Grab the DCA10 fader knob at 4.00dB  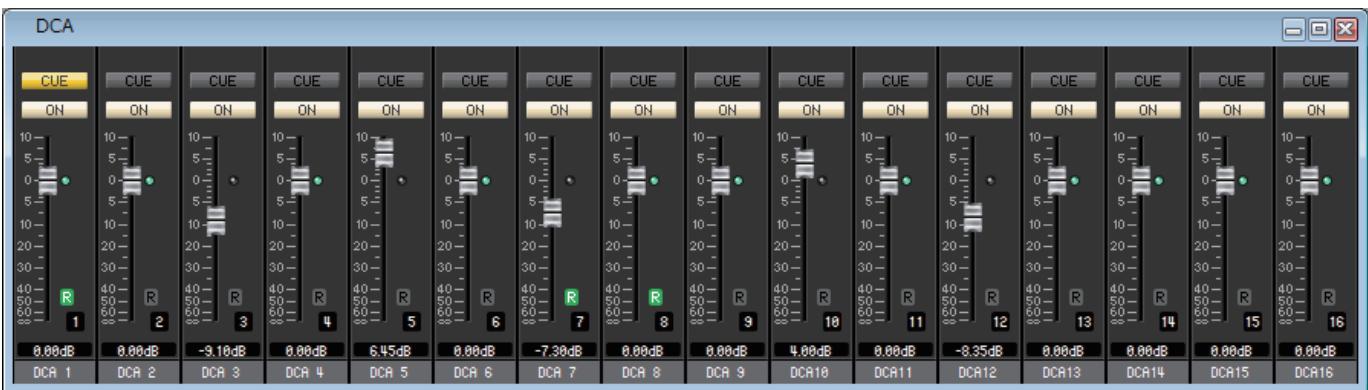point(804,163)
